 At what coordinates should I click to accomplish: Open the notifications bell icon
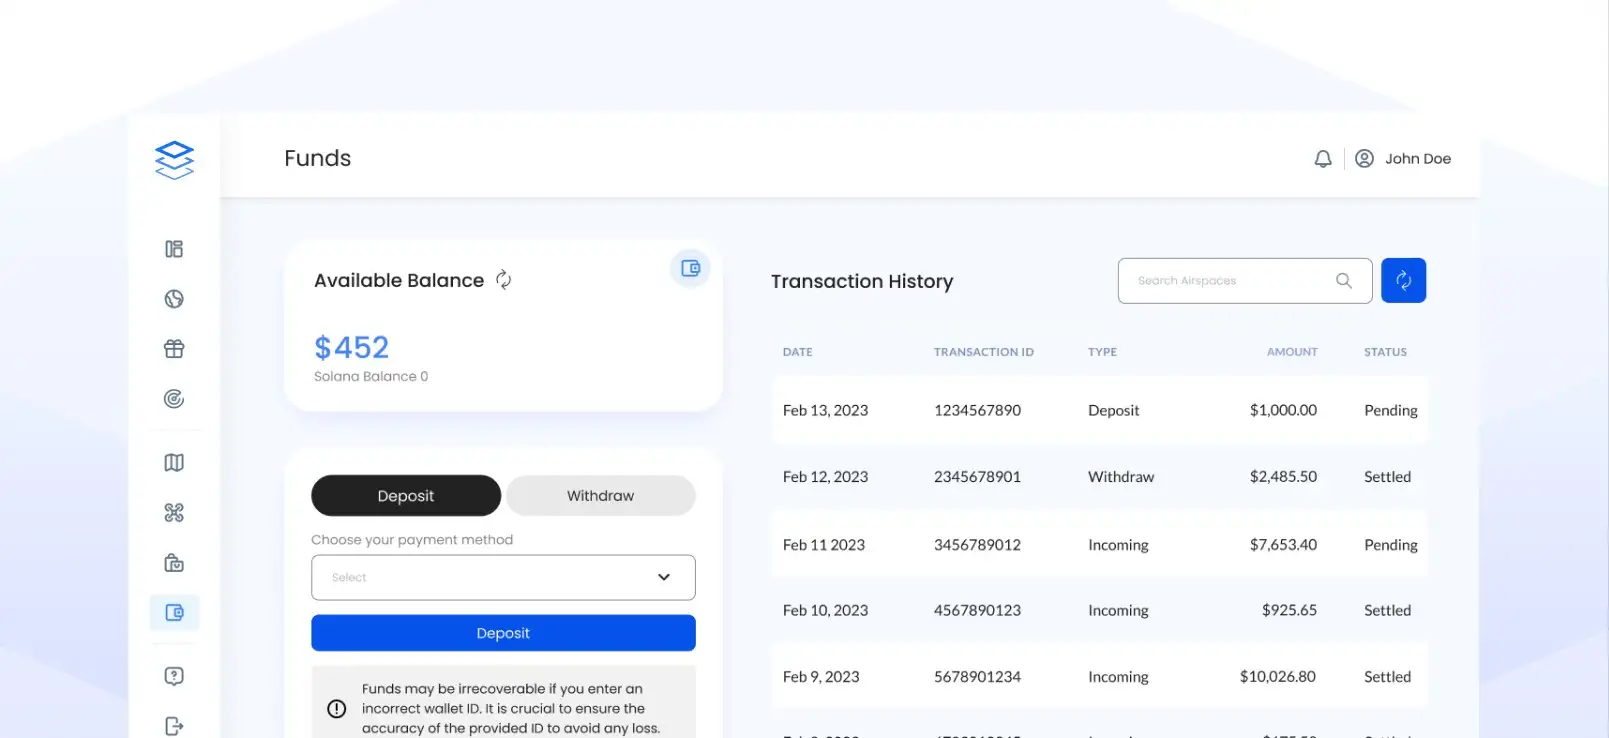[1322, 159]
